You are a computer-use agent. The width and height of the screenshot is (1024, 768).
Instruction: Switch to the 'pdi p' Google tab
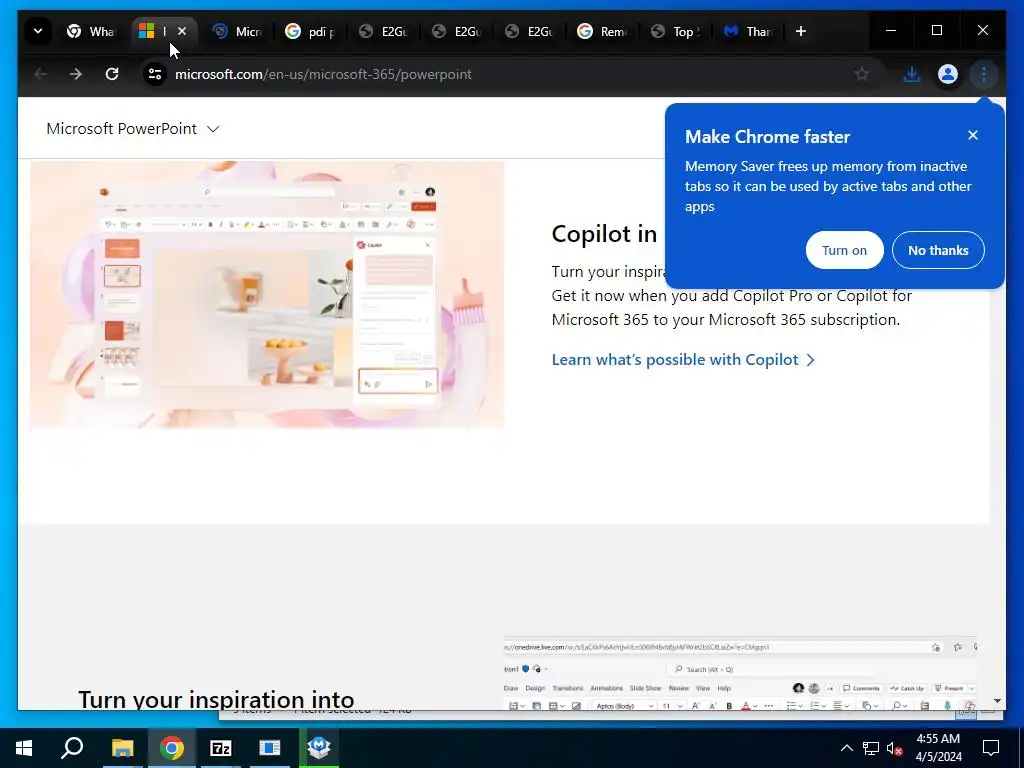[311, 31]
